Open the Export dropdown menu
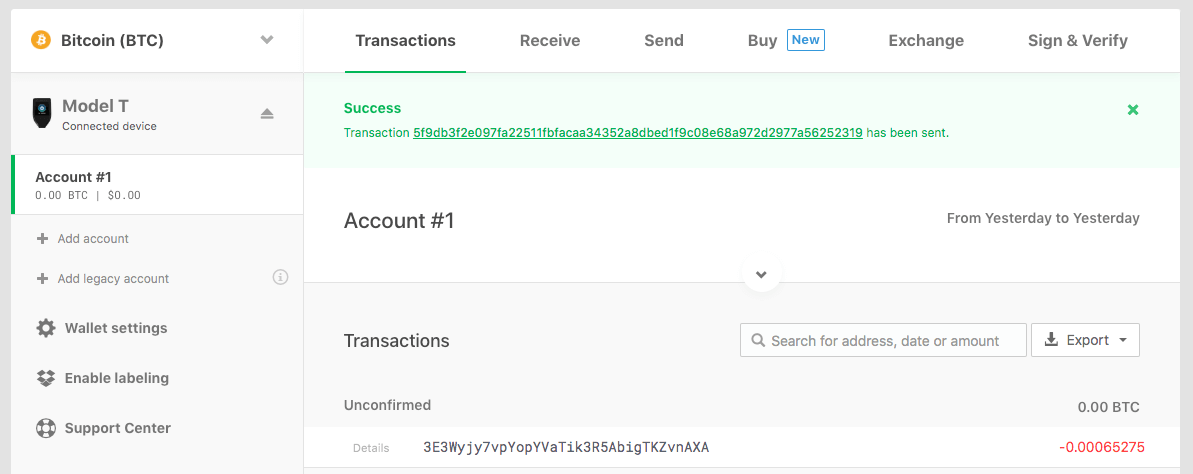 (1085, 340)
